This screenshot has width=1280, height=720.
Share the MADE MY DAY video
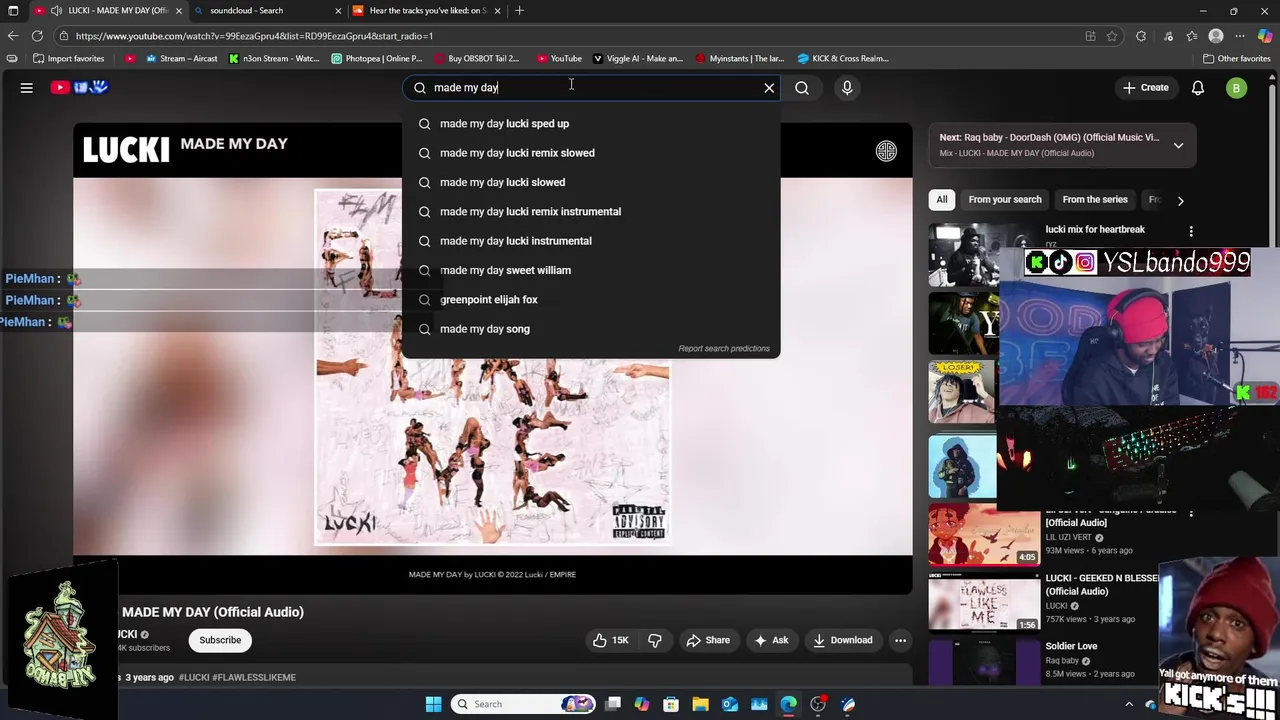[707, 640]
